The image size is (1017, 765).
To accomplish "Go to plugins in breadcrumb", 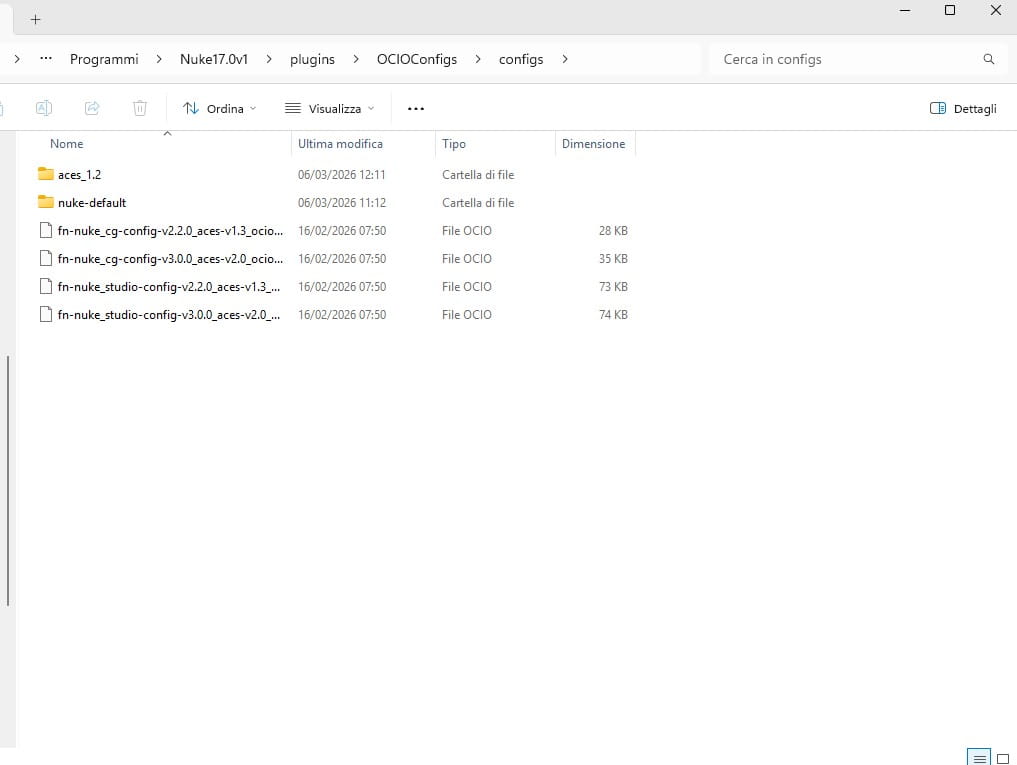I will 312,59.
